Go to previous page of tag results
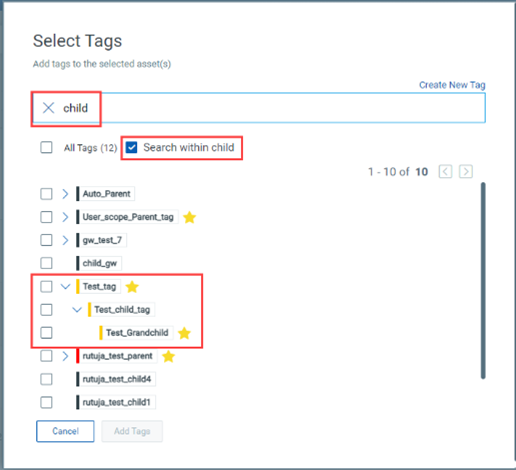This screenshot has height=470, width=516. 445,172
